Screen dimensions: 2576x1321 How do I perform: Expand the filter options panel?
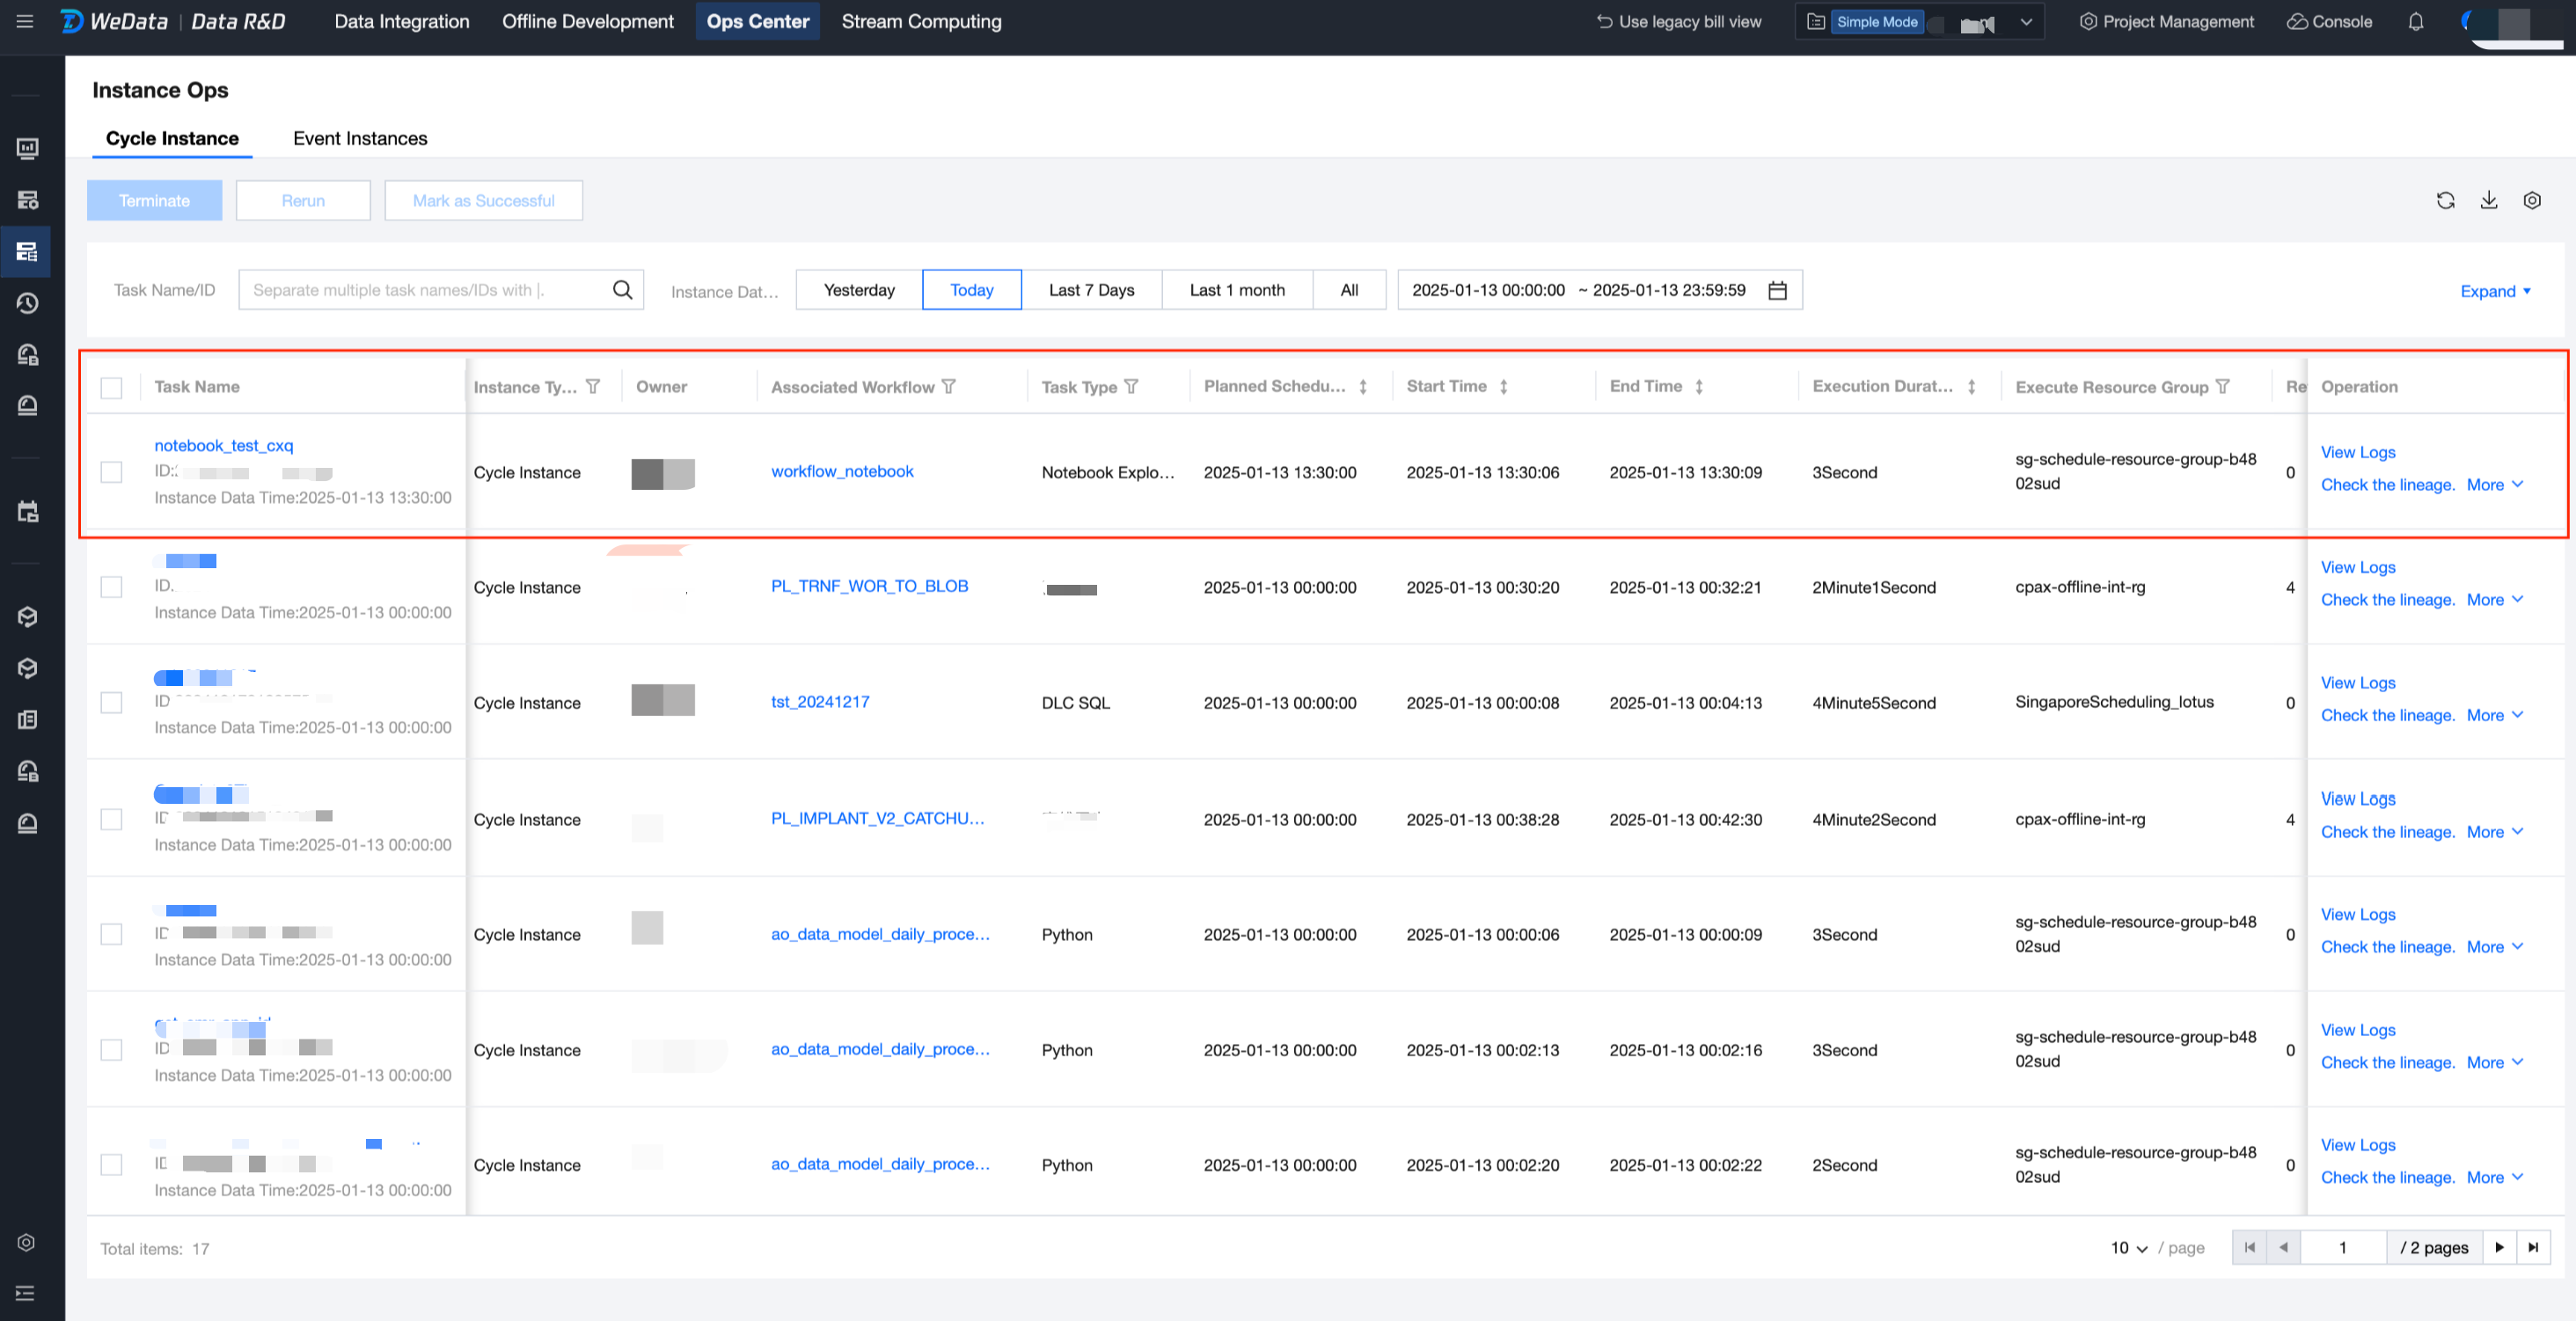[2495, 291]
